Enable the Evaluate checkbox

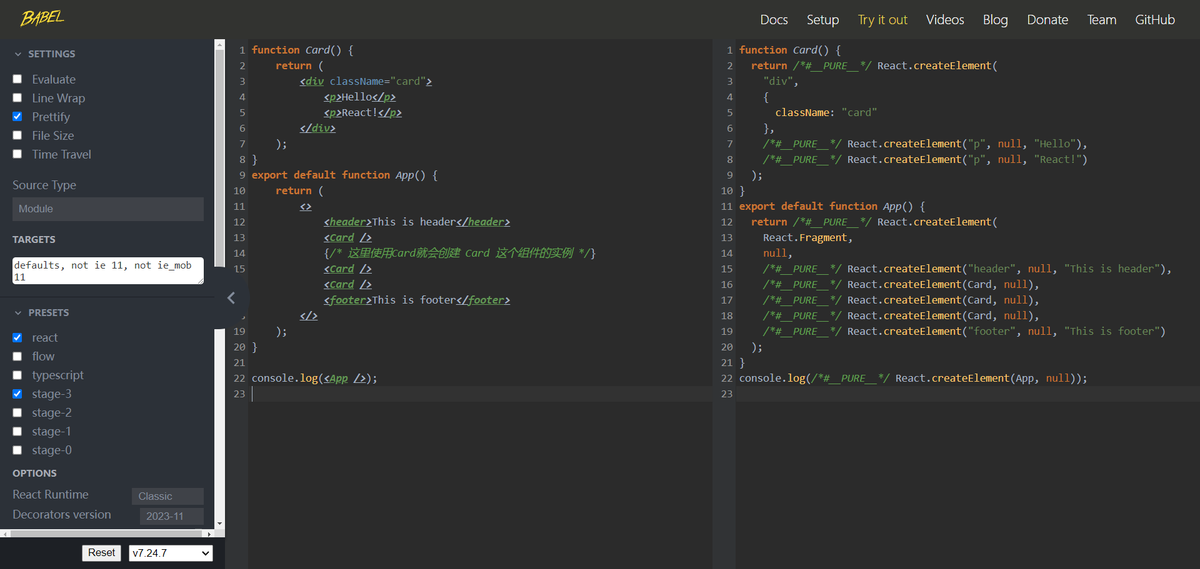point(17,79)
